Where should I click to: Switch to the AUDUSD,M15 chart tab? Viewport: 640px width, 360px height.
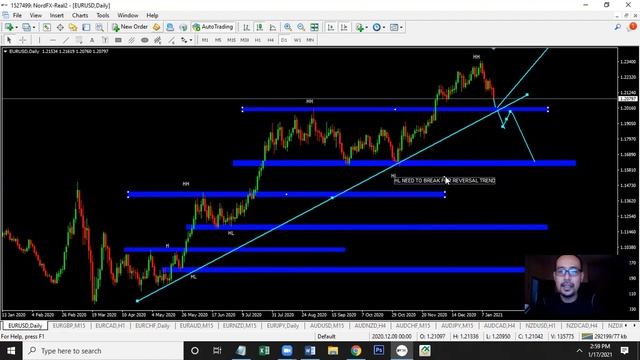327,326
